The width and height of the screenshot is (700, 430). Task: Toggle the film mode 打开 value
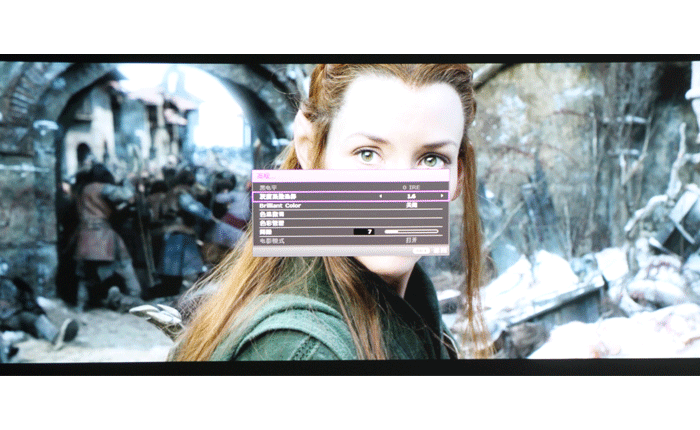click(411, 240)
